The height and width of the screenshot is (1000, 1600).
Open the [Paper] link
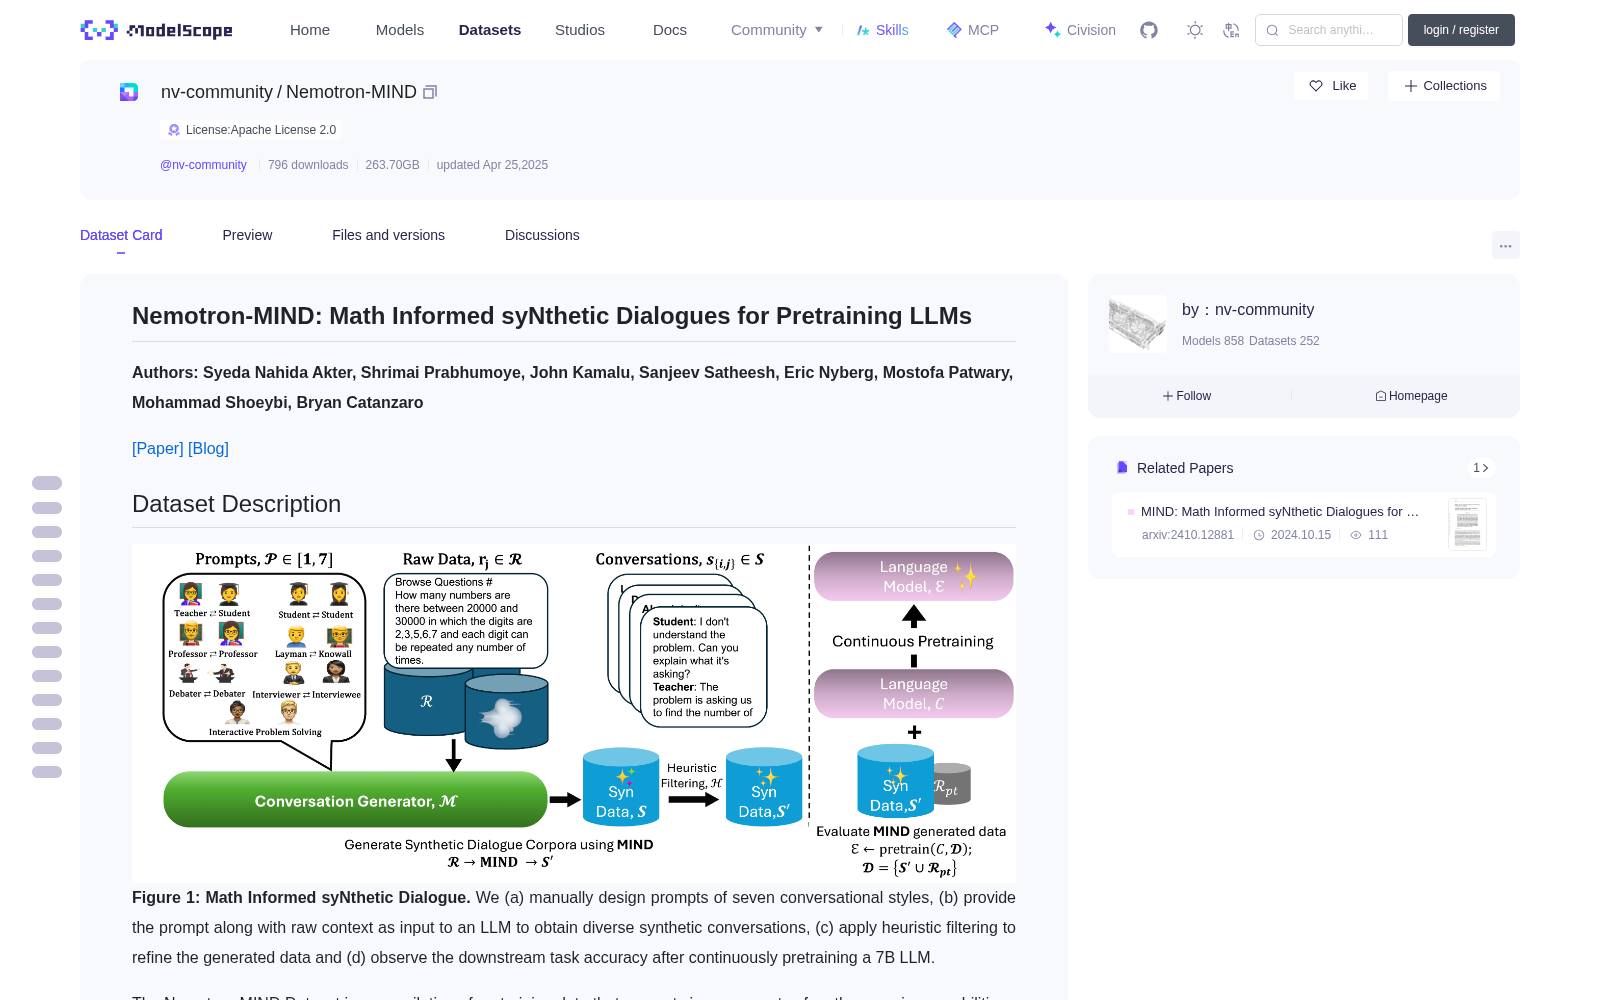(x=158, y=448)
